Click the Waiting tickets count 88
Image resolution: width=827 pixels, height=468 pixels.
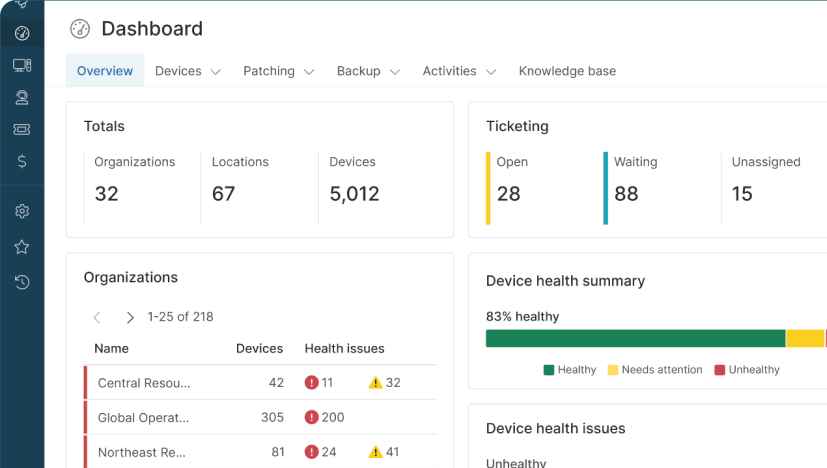click(x=626, y=194)
